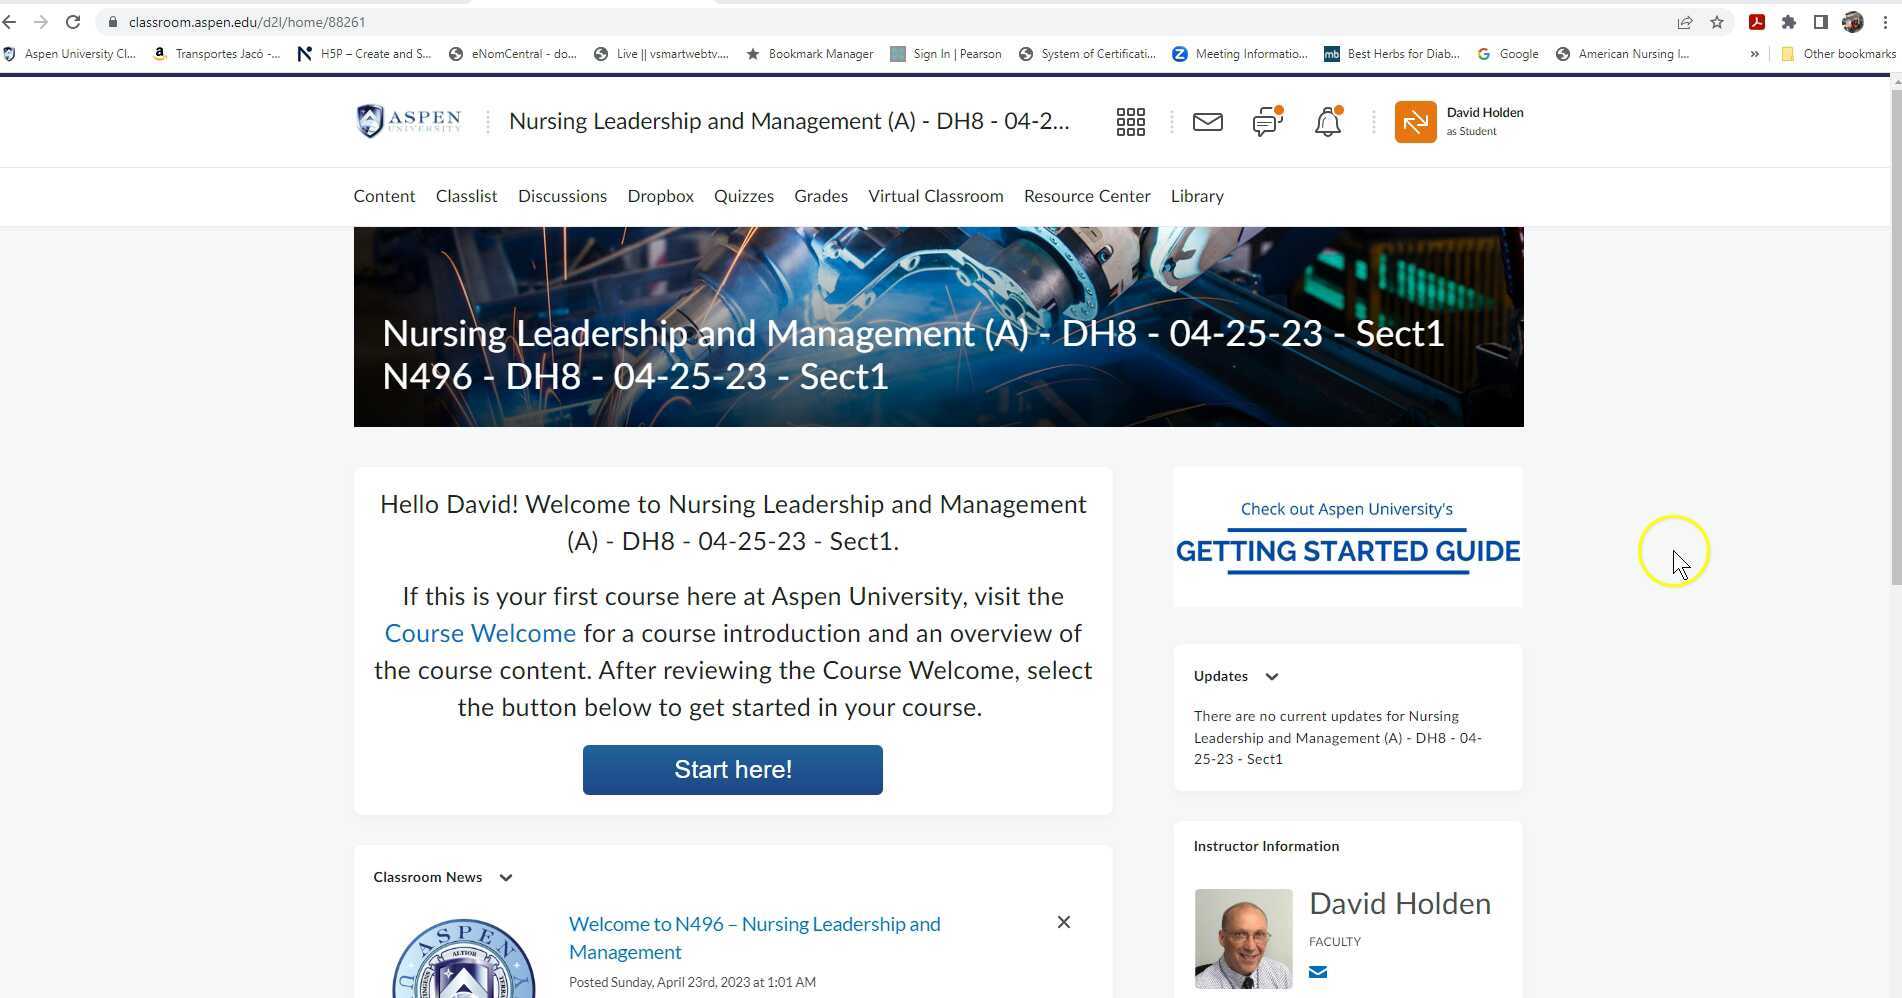Show hidden bookmarks with the chevron
Image resolution: width=1902 pixels, height=998 pixels.
click(x=1754, y=54)
